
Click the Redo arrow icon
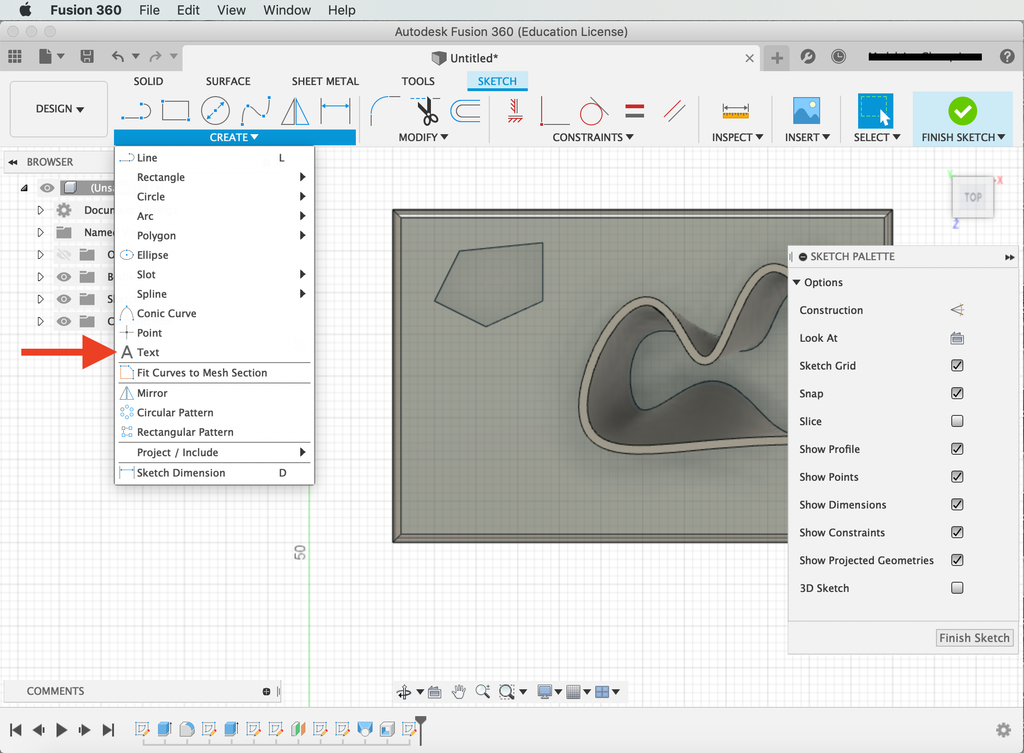point(155,57)
